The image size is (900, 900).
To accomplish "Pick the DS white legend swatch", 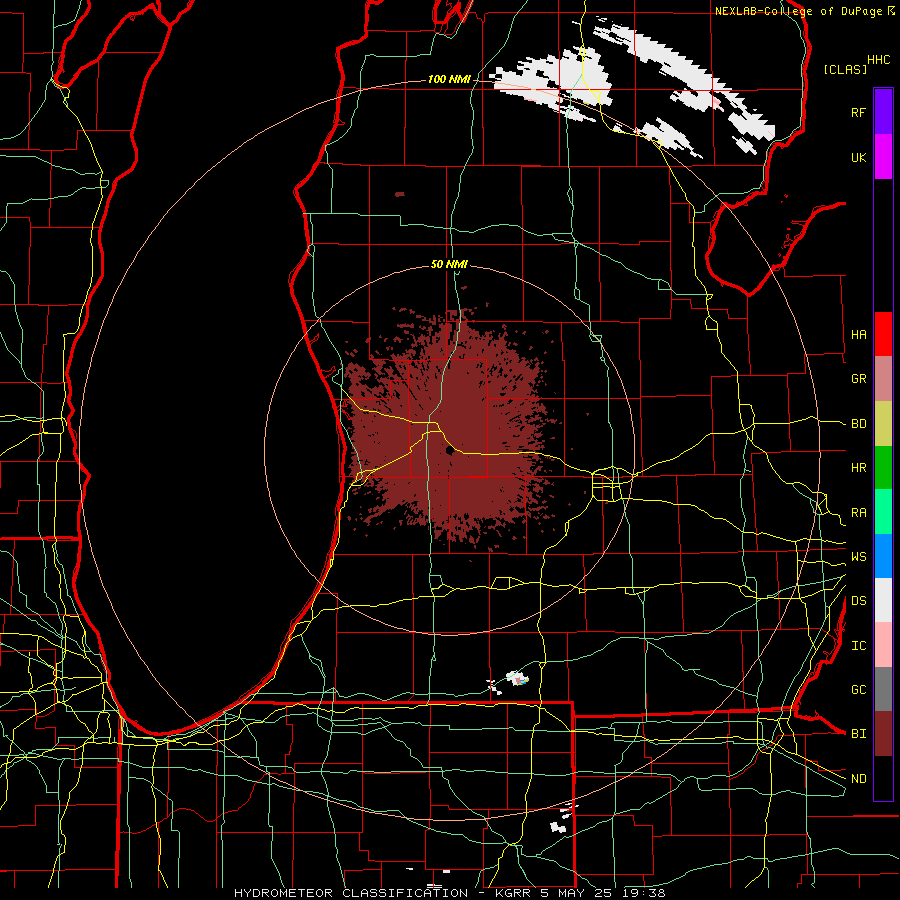I will [x=883, y=600].
